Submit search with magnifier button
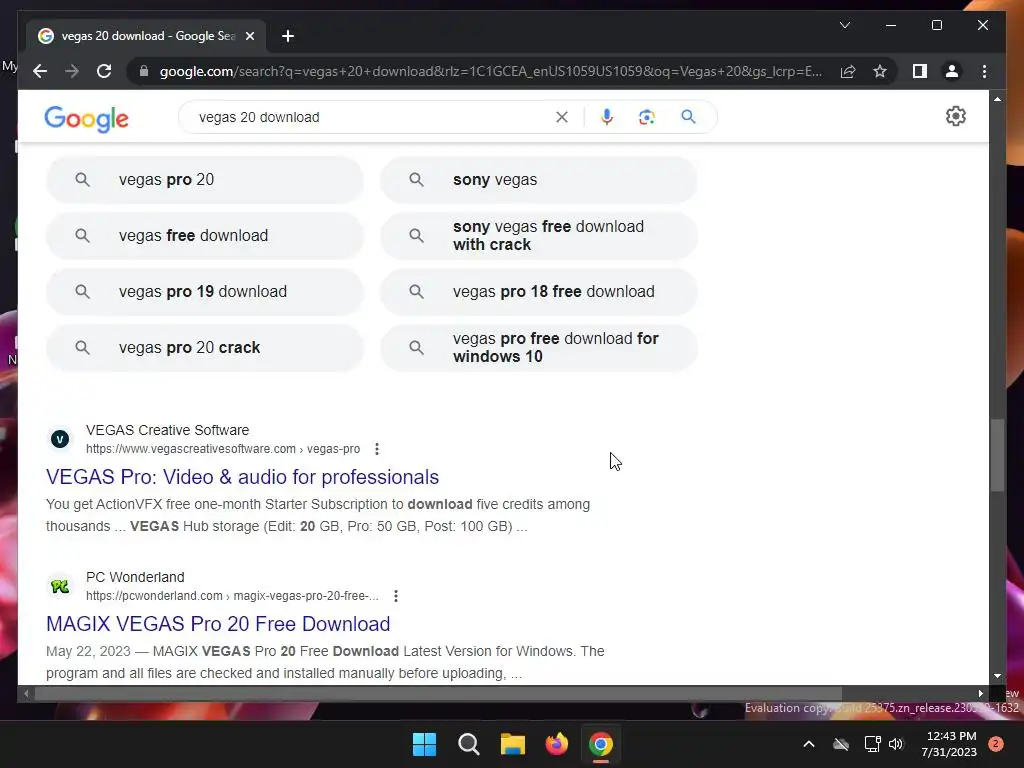Image resolution: width=1024 pixels, height=768 pixels. pos(688,117)
